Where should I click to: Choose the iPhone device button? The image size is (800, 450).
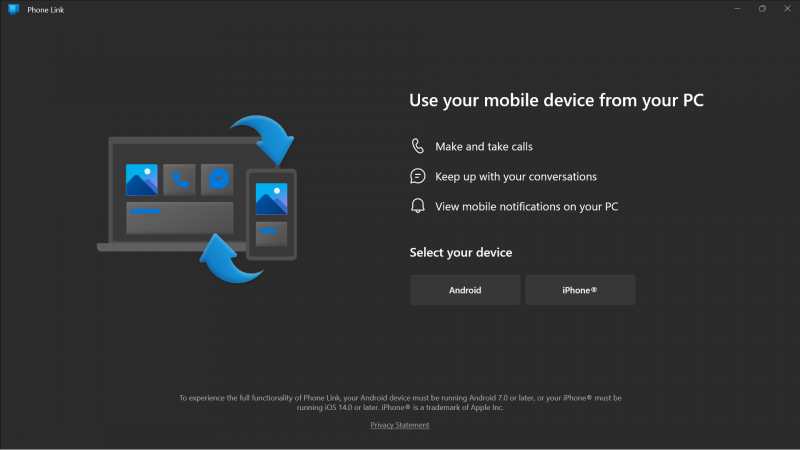[580, 290]
